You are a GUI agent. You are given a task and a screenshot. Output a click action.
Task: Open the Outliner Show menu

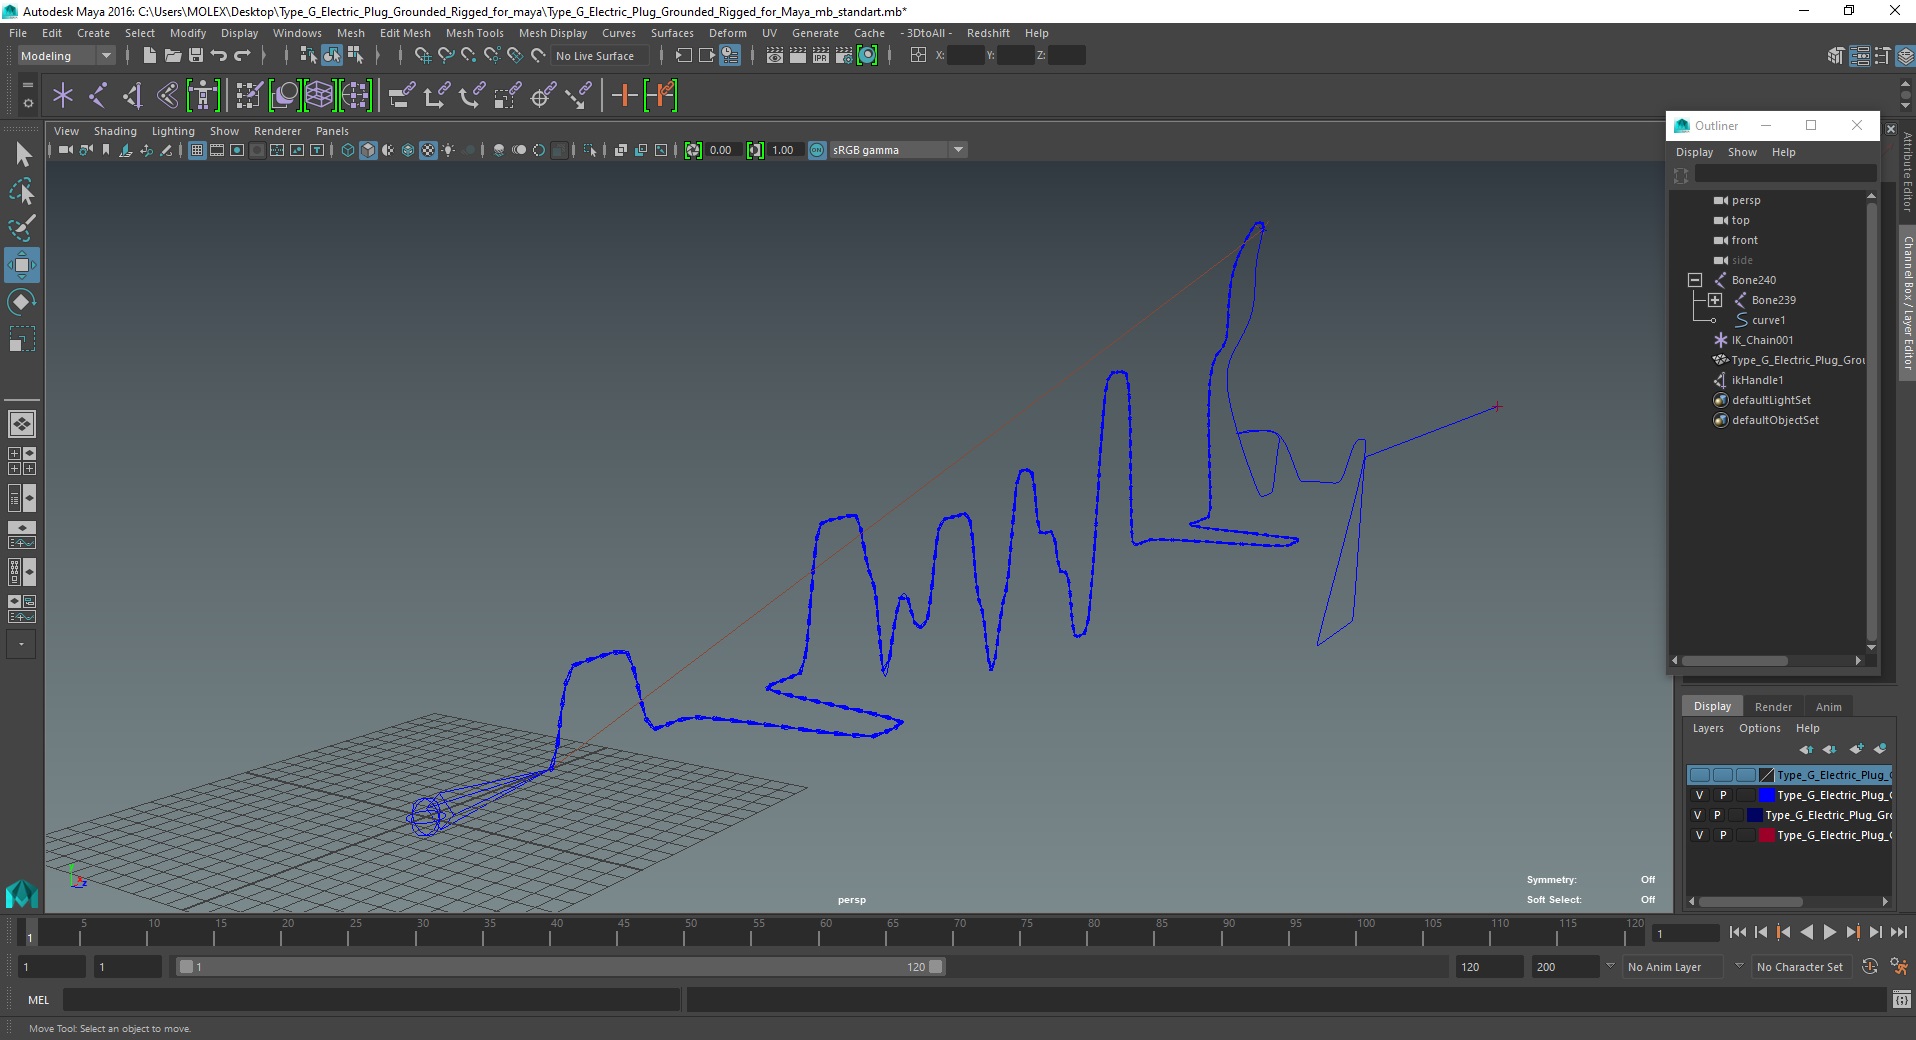1742,152
